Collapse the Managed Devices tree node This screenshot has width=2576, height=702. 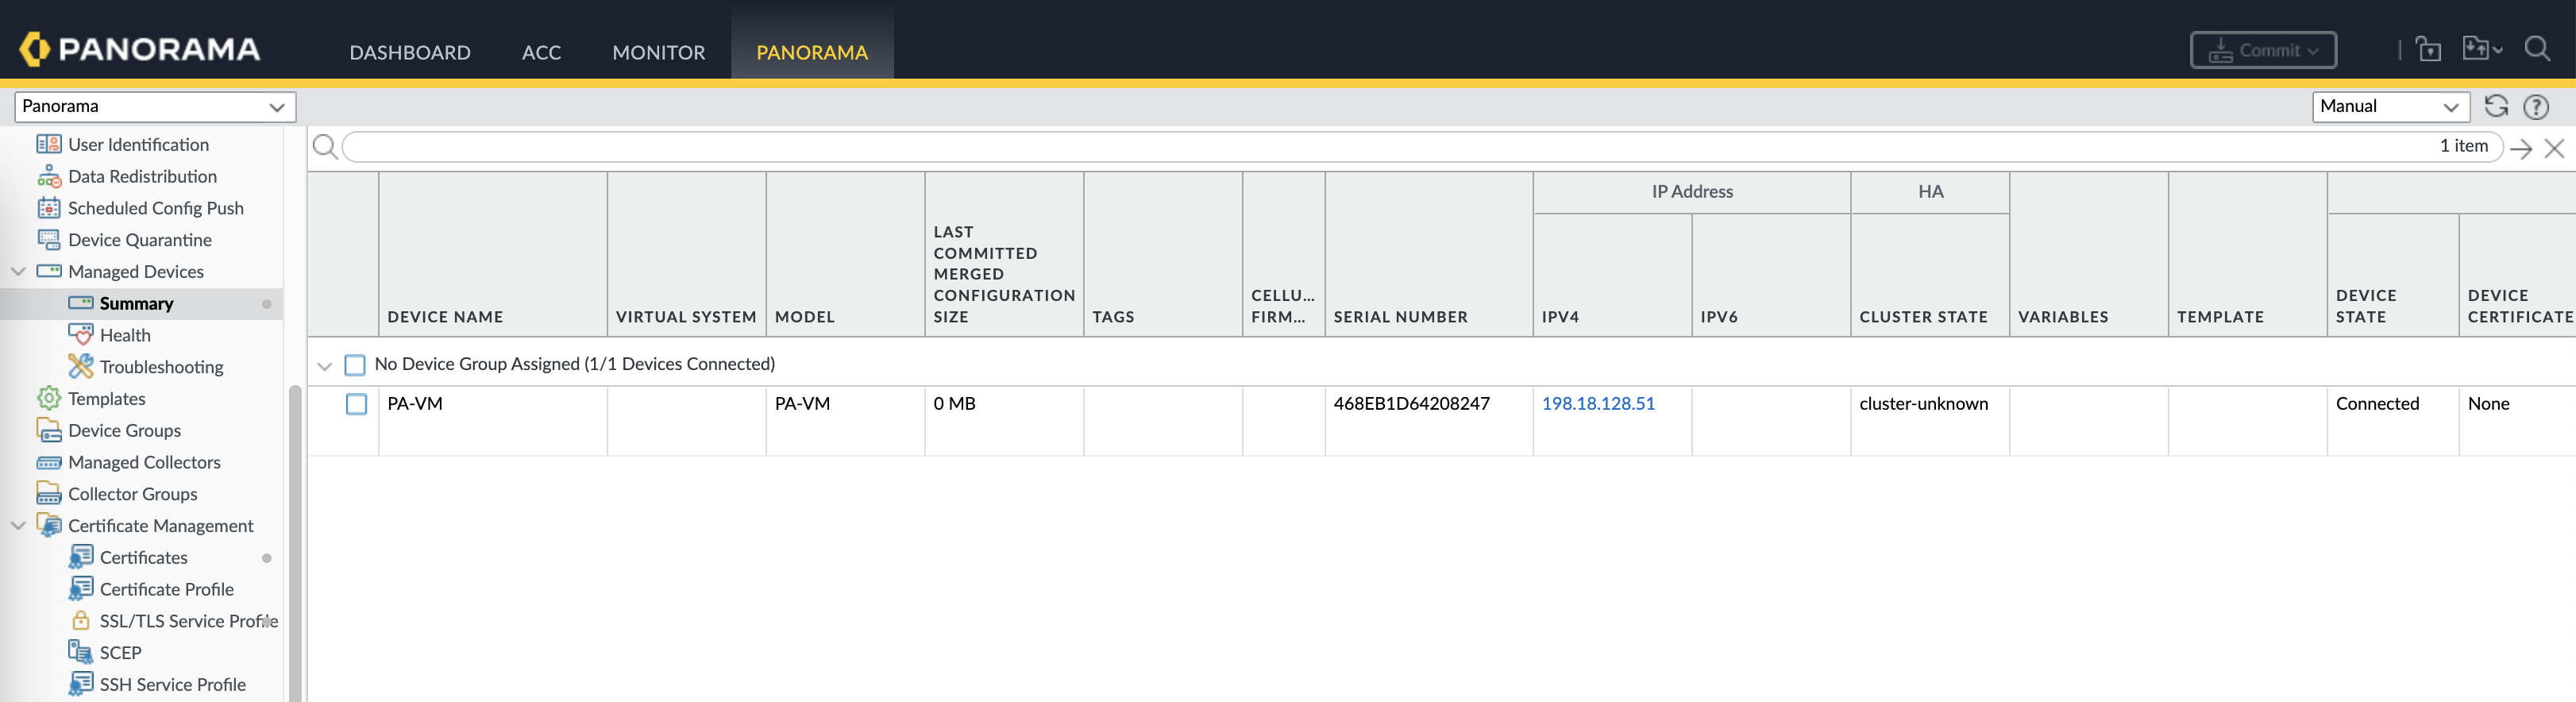click(x=18, y=271)
